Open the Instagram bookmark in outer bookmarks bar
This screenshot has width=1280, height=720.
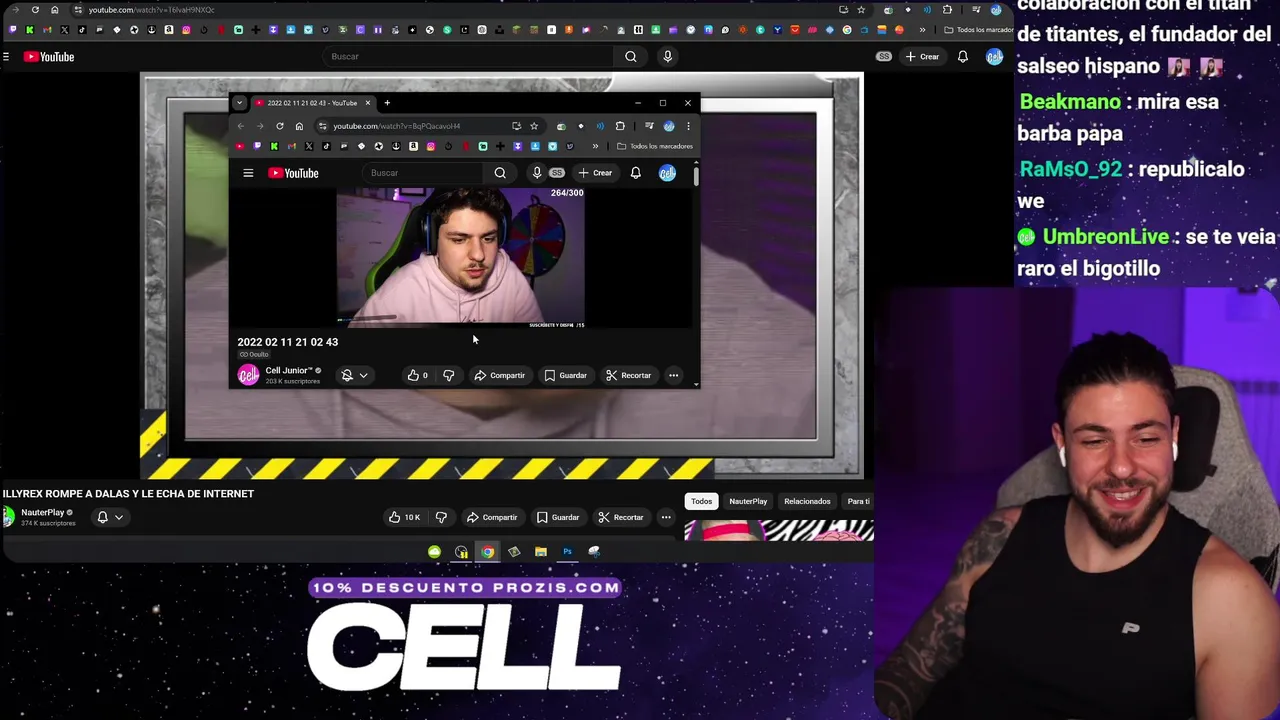(x=186, y=30)
